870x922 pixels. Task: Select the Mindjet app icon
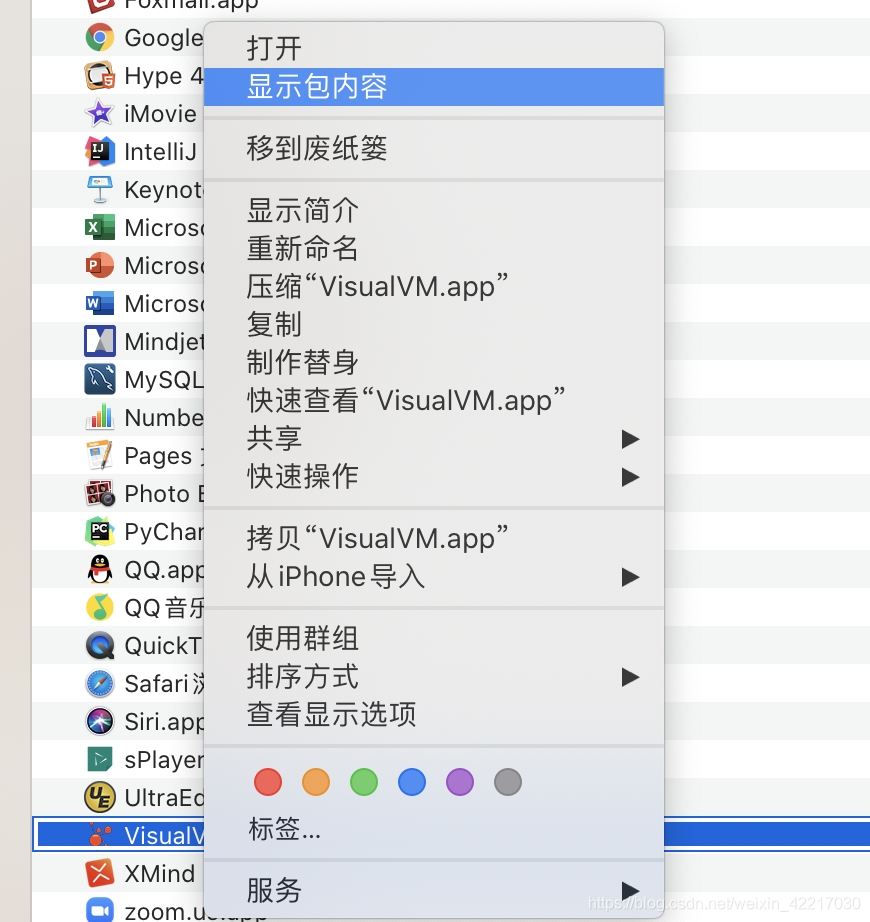100,342
